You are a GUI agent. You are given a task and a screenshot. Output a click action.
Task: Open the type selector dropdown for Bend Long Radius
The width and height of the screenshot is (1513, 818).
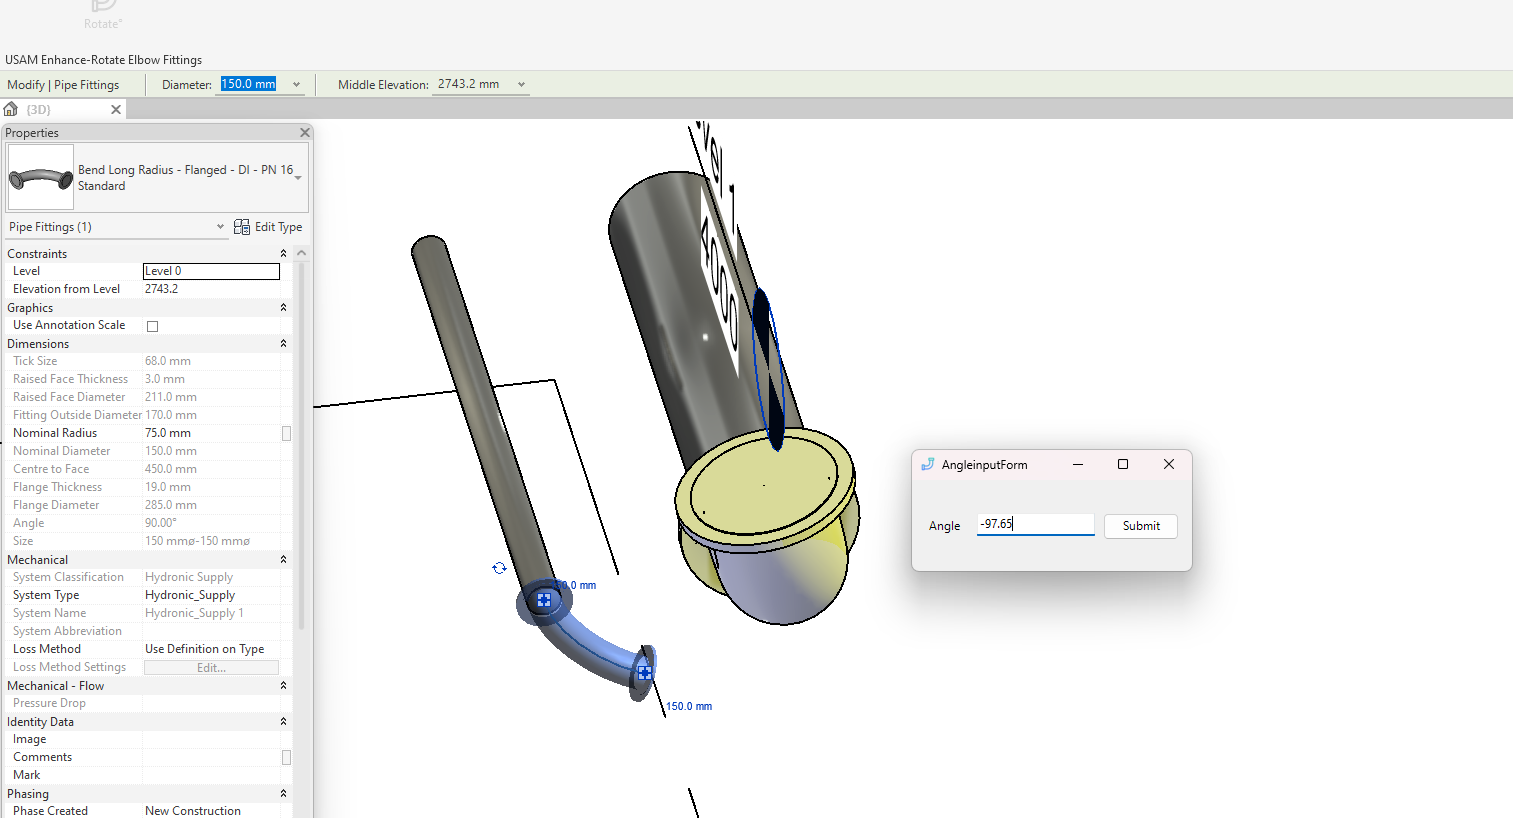click(x=298, y=178)
